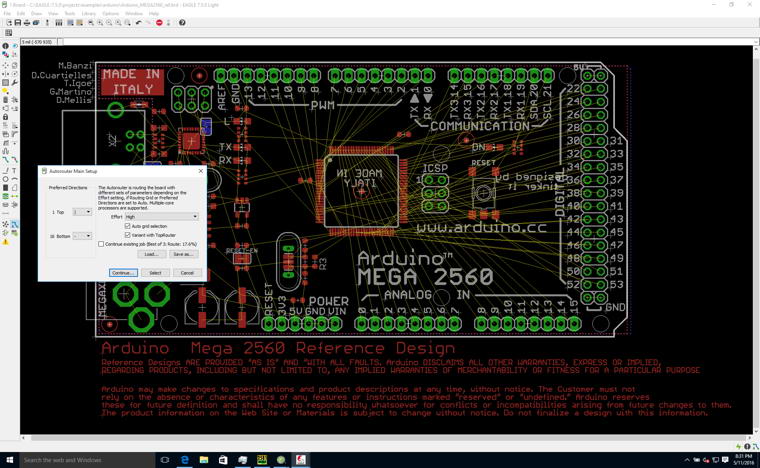
Task: Select the Info tool
Action: (5, 46)
